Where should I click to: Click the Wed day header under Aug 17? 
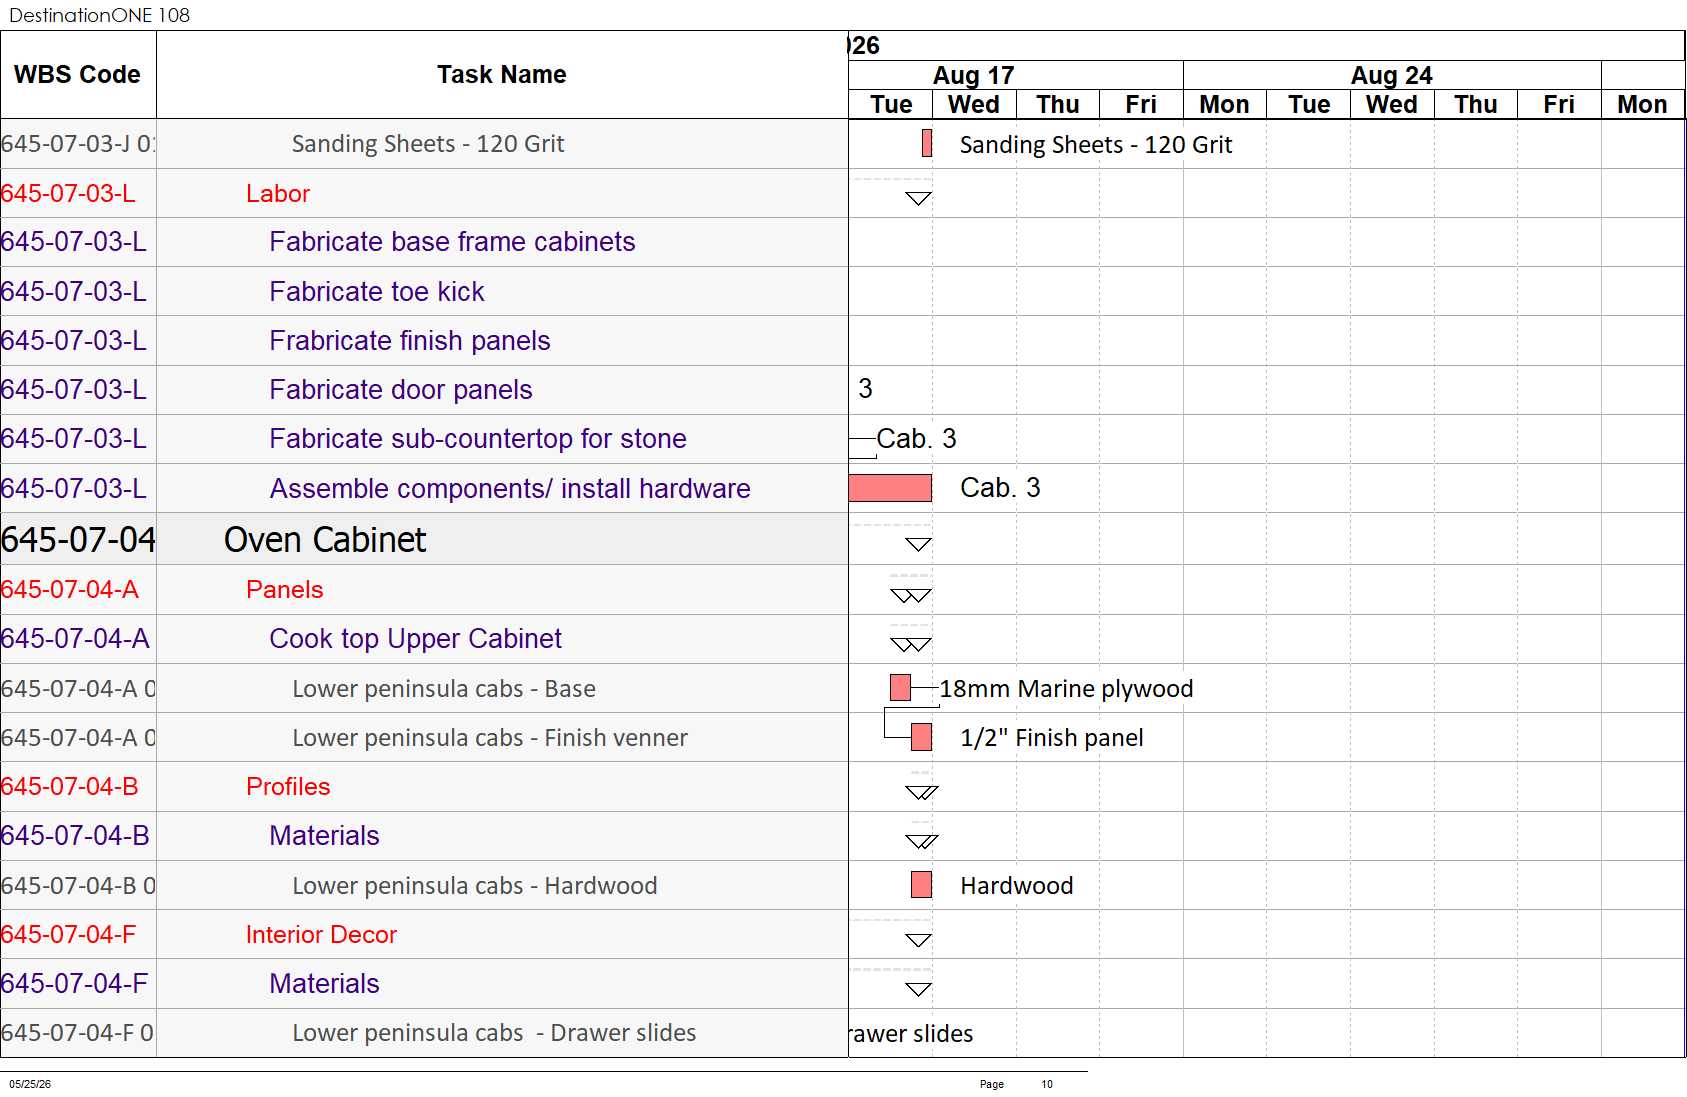(974, 105)
